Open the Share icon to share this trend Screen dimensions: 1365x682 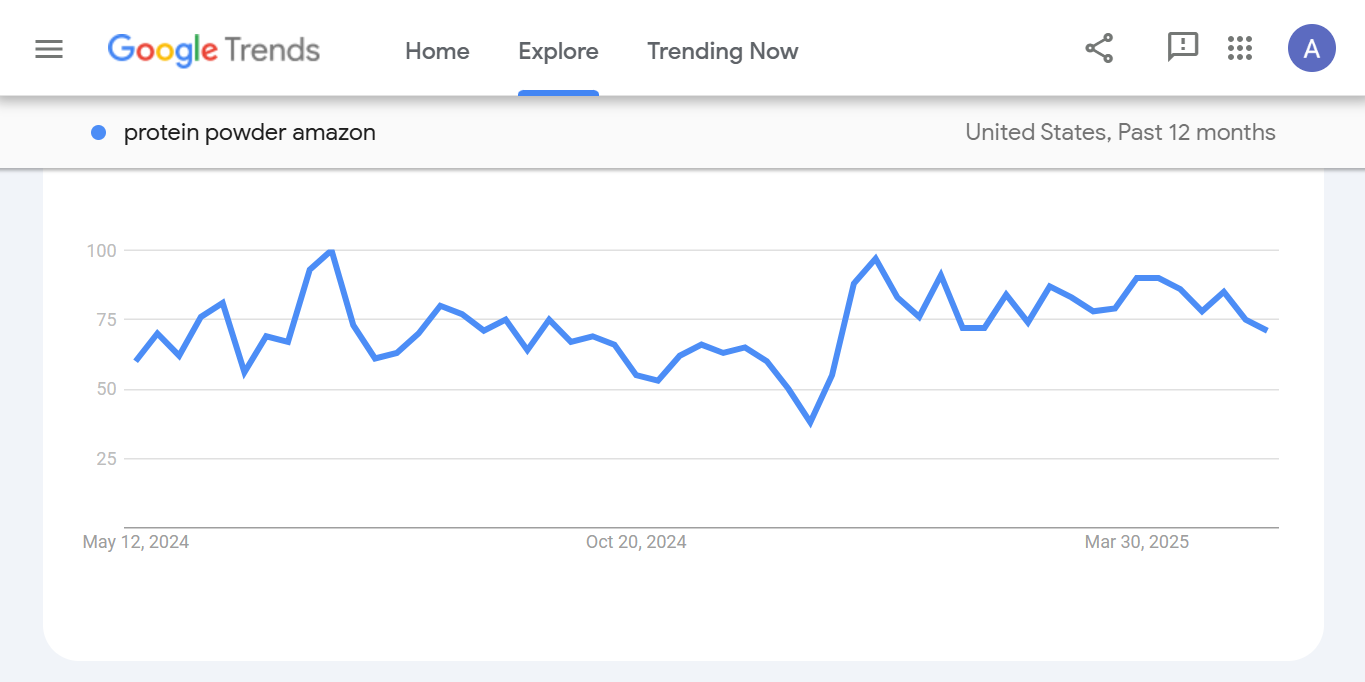coord(1098,47)
